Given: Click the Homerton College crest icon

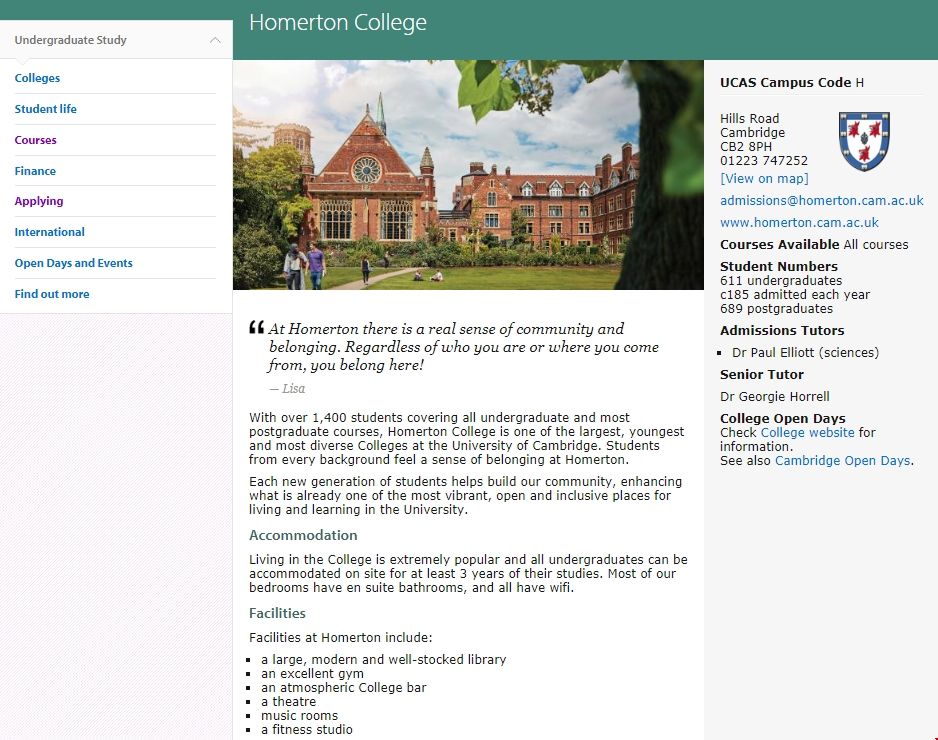Looking at the screenshot, I should (864, 141).
